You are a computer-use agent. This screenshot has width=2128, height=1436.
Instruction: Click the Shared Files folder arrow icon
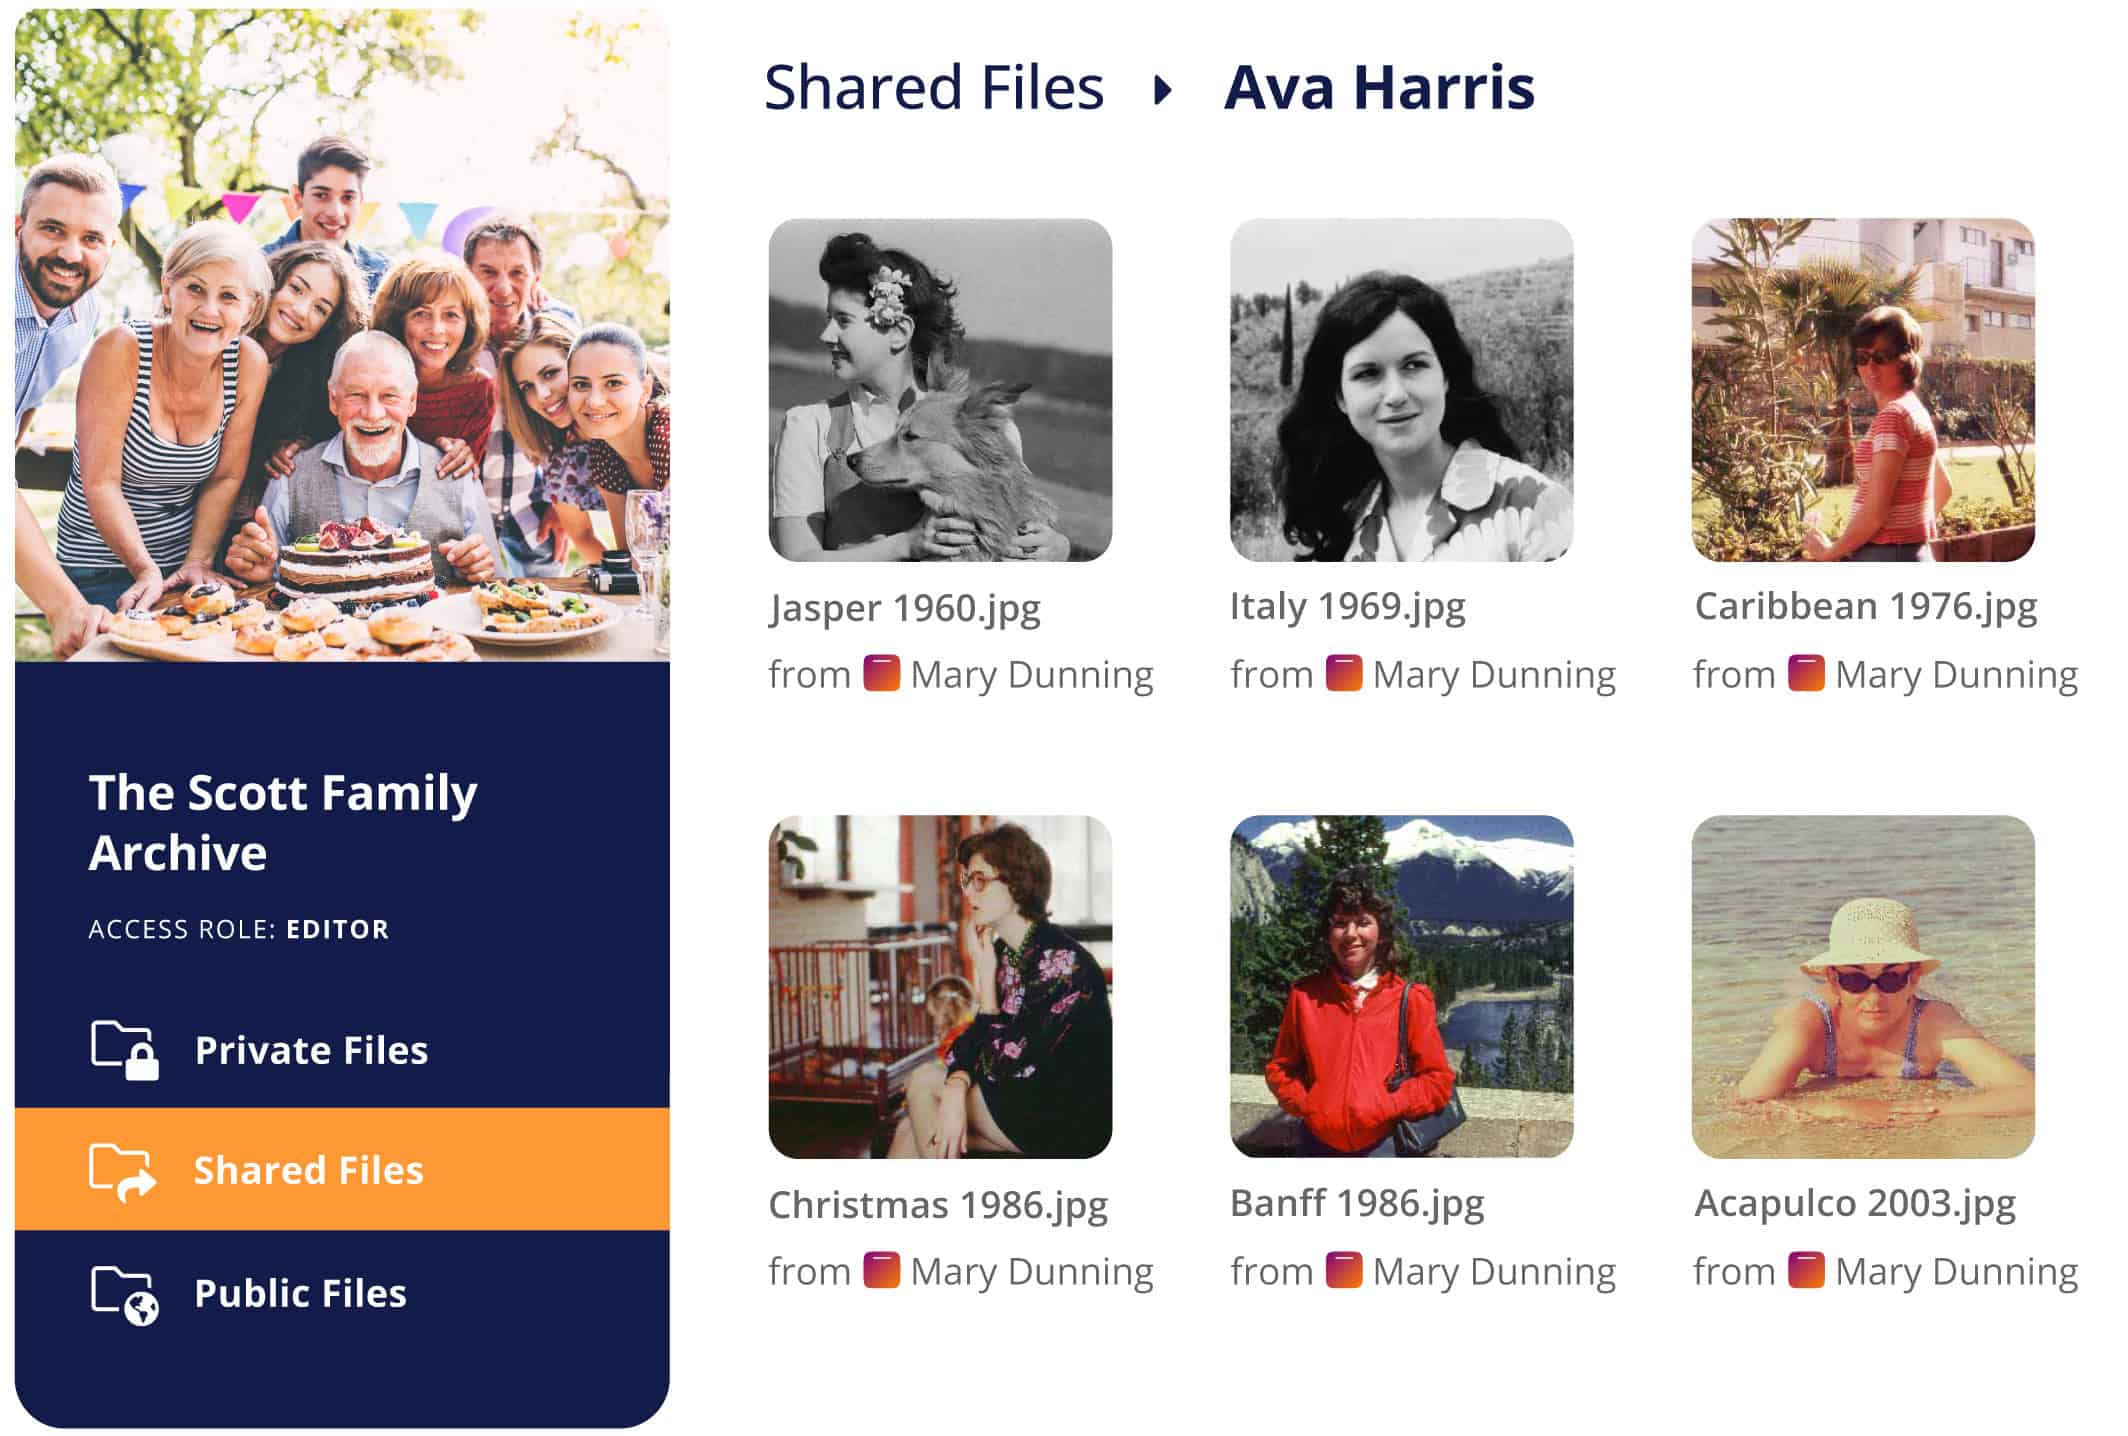coord(122,1171)
